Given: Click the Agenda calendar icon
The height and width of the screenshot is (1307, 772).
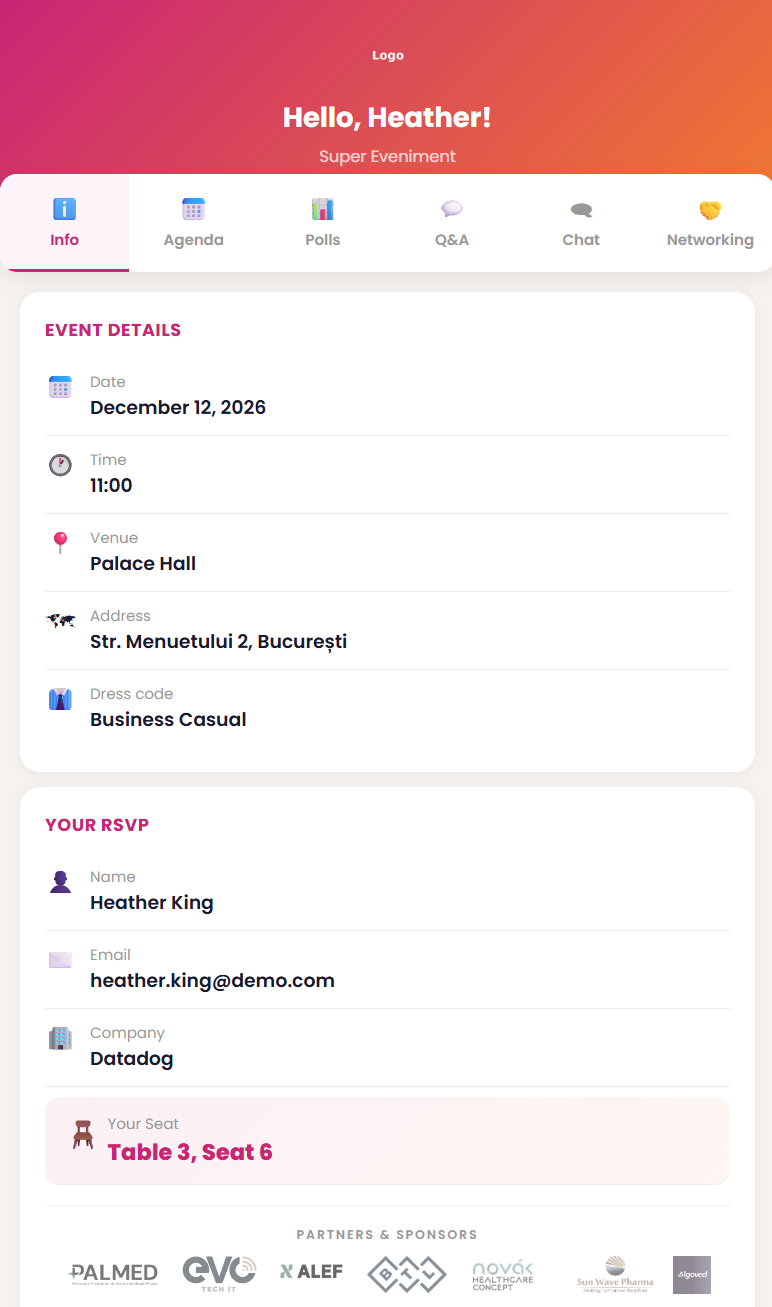Looking at the screenshot, I should [x=193, y=209].
